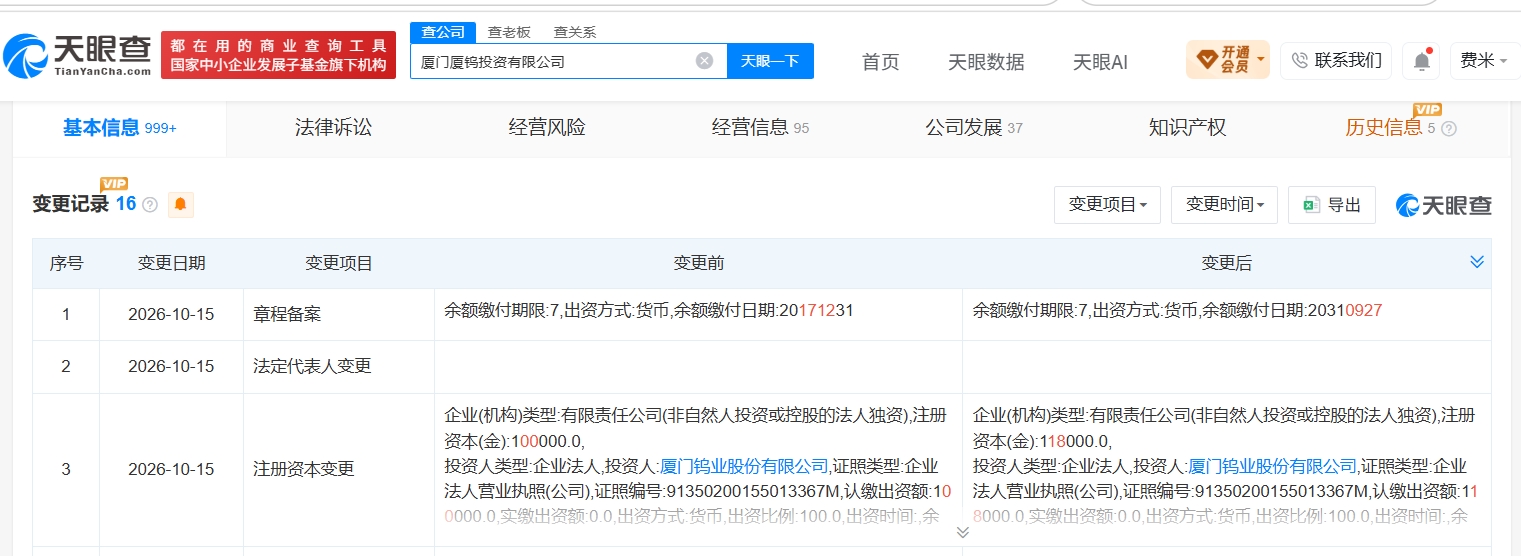
Task: Select the 查关系 search tab
Action: (574, 32)
